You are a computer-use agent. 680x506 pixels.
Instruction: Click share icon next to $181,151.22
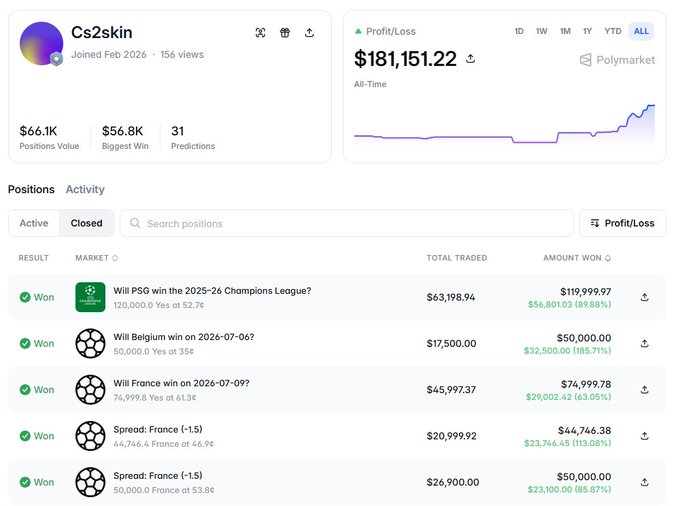point(471,59)
